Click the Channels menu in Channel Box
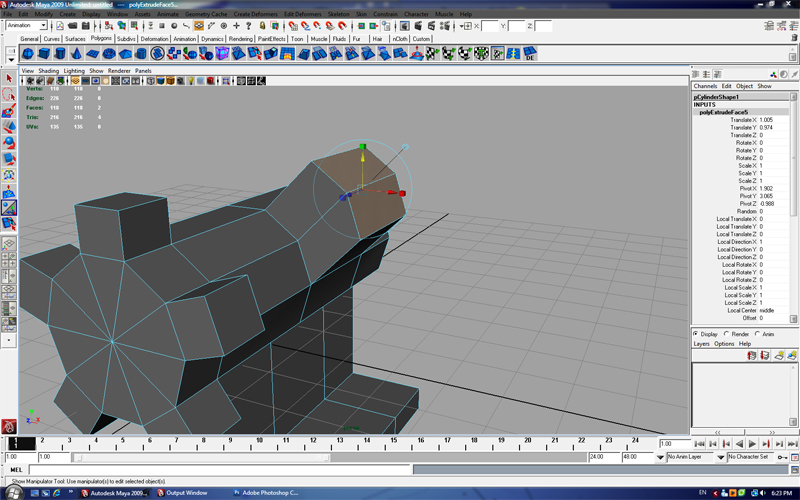Viewport: 800px width, 500px height. (x=705, y=86)
